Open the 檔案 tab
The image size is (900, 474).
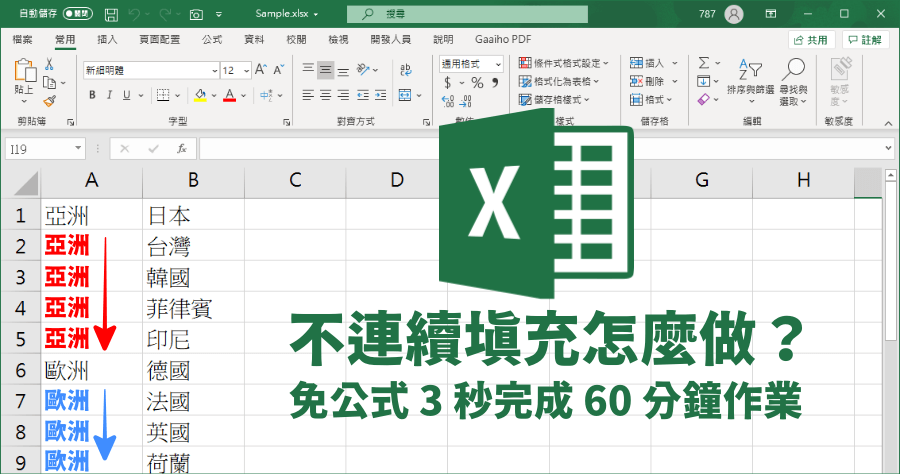[x=23, y=40]
